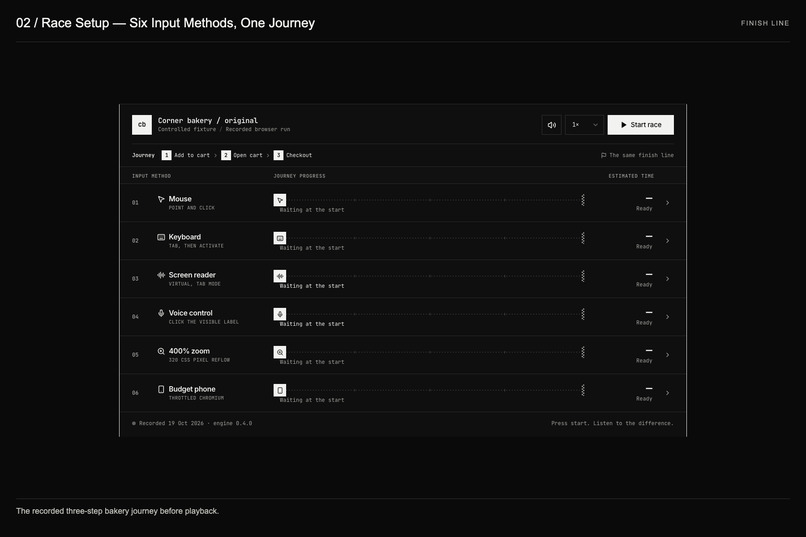Expand the 400% zoom row chevron
806x537 pixels.
click(668, 355)
